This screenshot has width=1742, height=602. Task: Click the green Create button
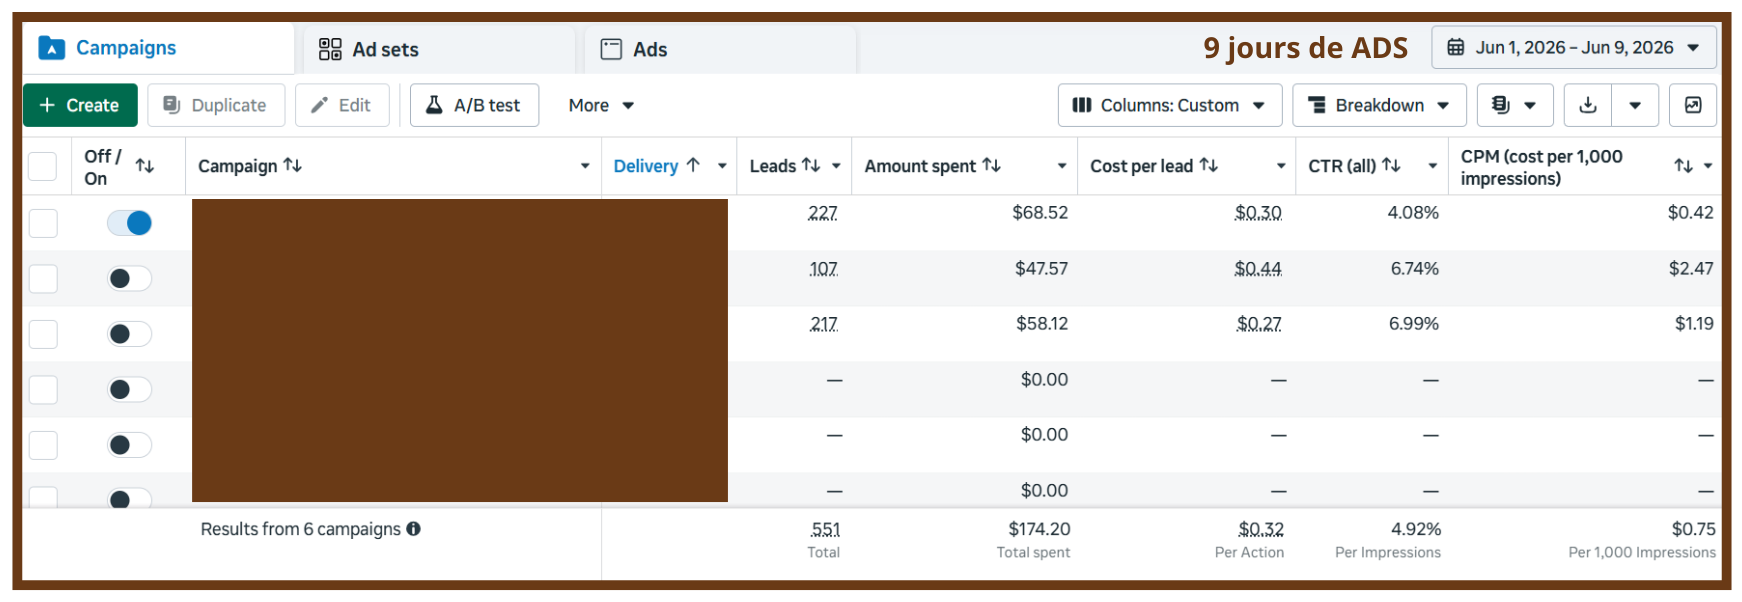pyautogui.click(x=80, y=105)
